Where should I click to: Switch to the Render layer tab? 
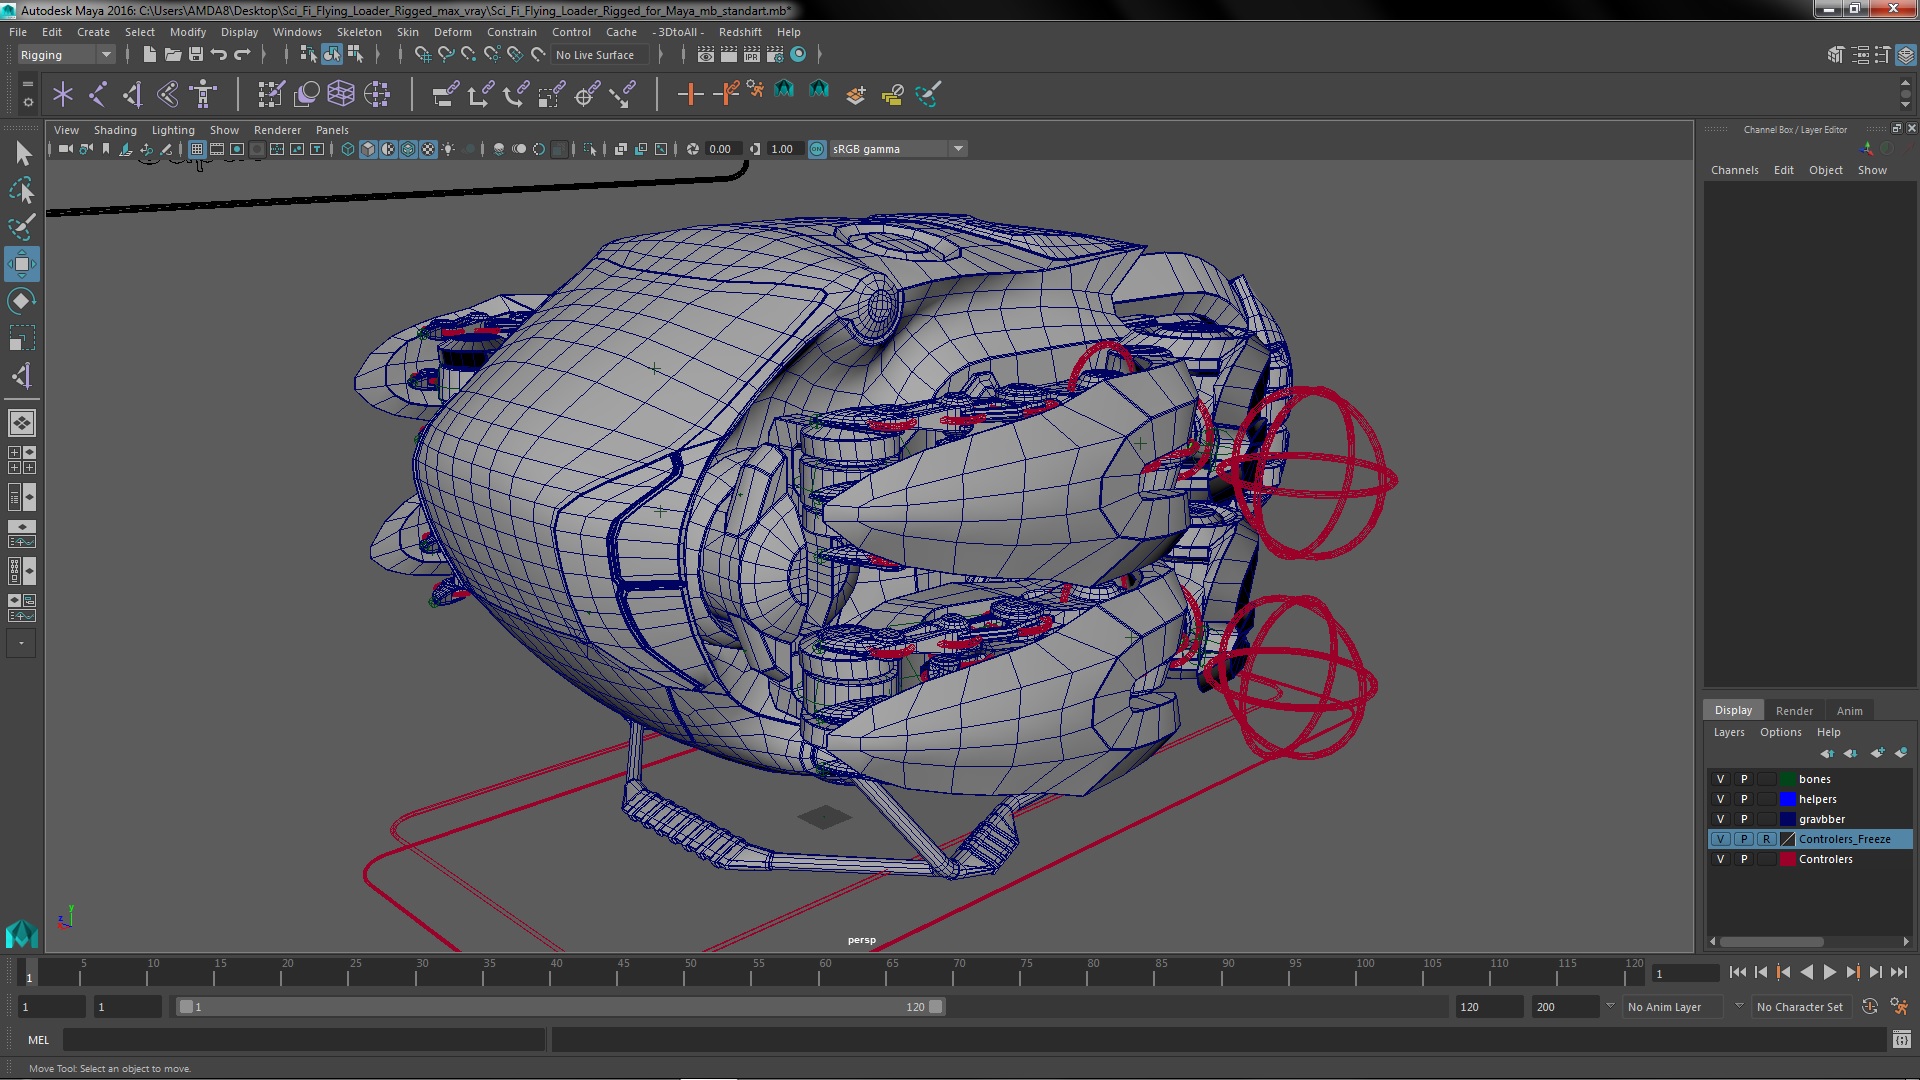(x=1794, y=711)
